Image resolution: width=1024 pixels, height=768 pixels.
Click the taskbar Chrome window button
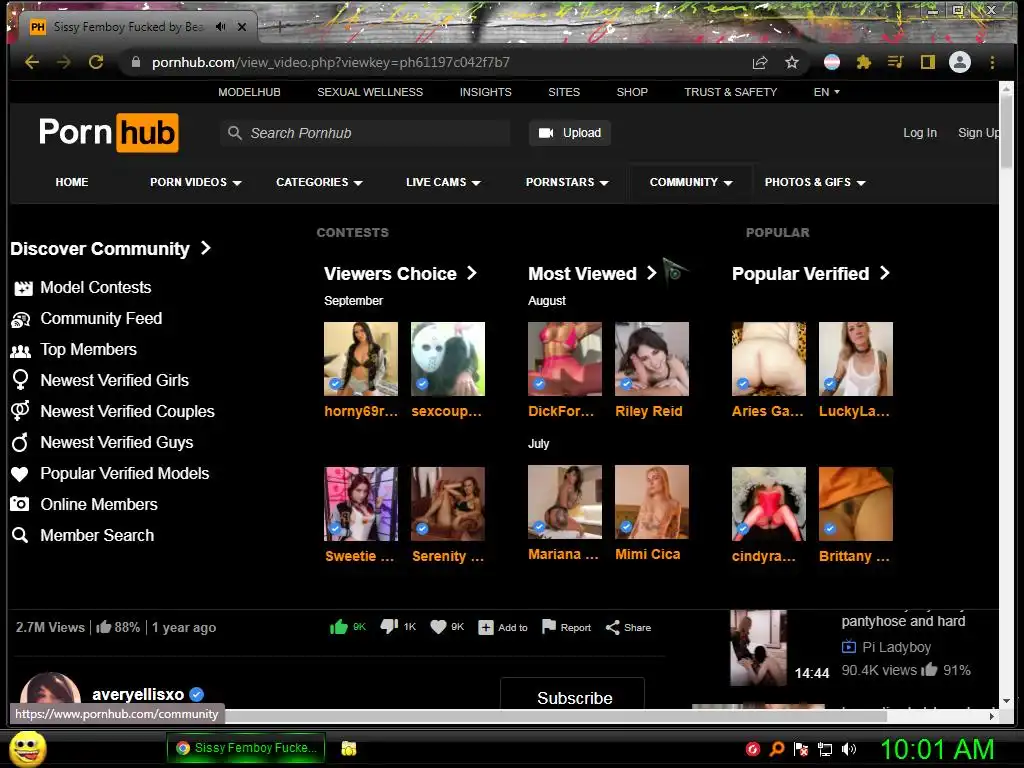click(x=246, y=748)
